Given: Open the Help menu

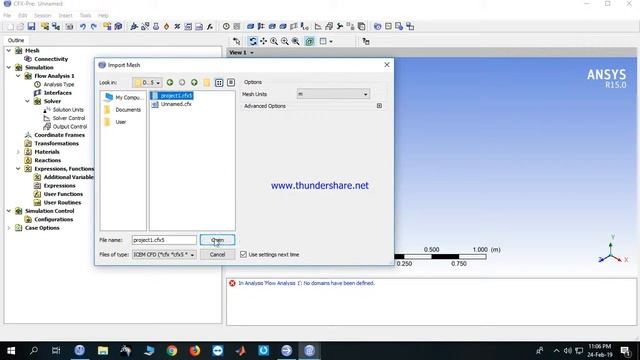Looking at the screenshot, I should tap(103, 16).
